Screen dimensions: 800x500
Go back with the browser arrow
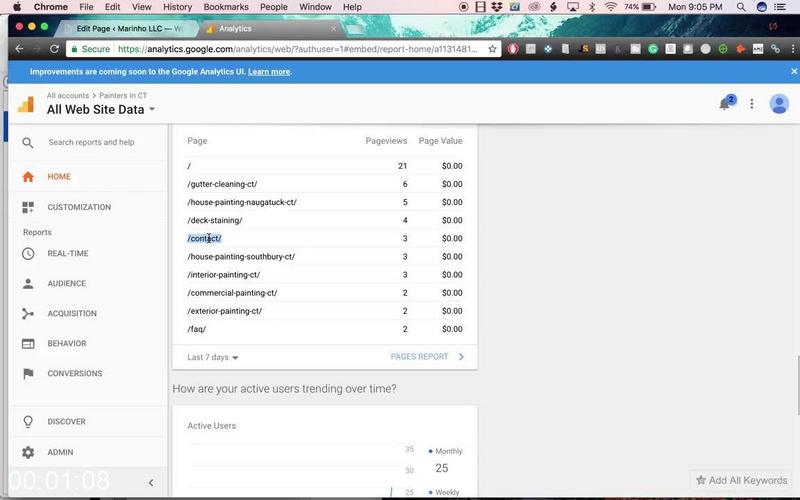19,49
